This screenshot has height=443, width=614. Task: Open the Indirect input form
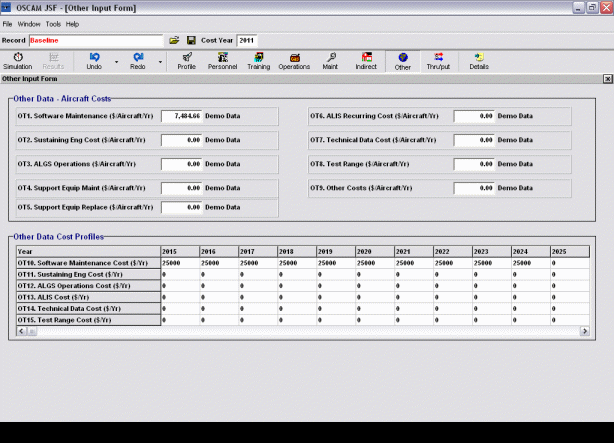[x=366, y=61]
